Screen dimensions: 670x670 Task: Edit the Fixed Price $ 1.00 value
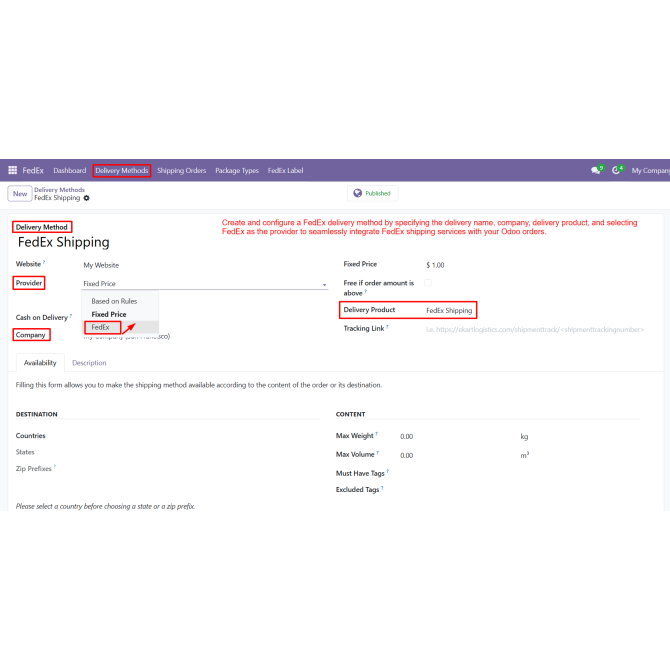(x=435, y=265)
